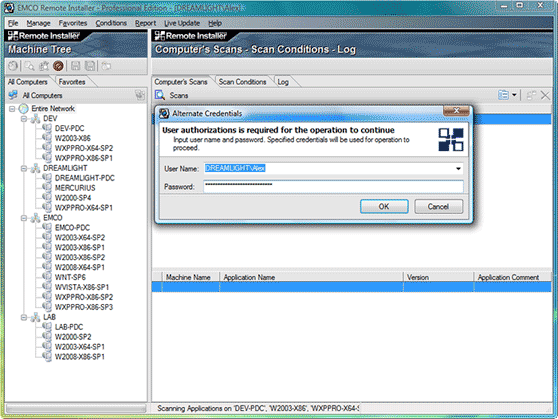Click the Scans magnifier icon
Screen dimensions: 558x419
click(160, 95)
